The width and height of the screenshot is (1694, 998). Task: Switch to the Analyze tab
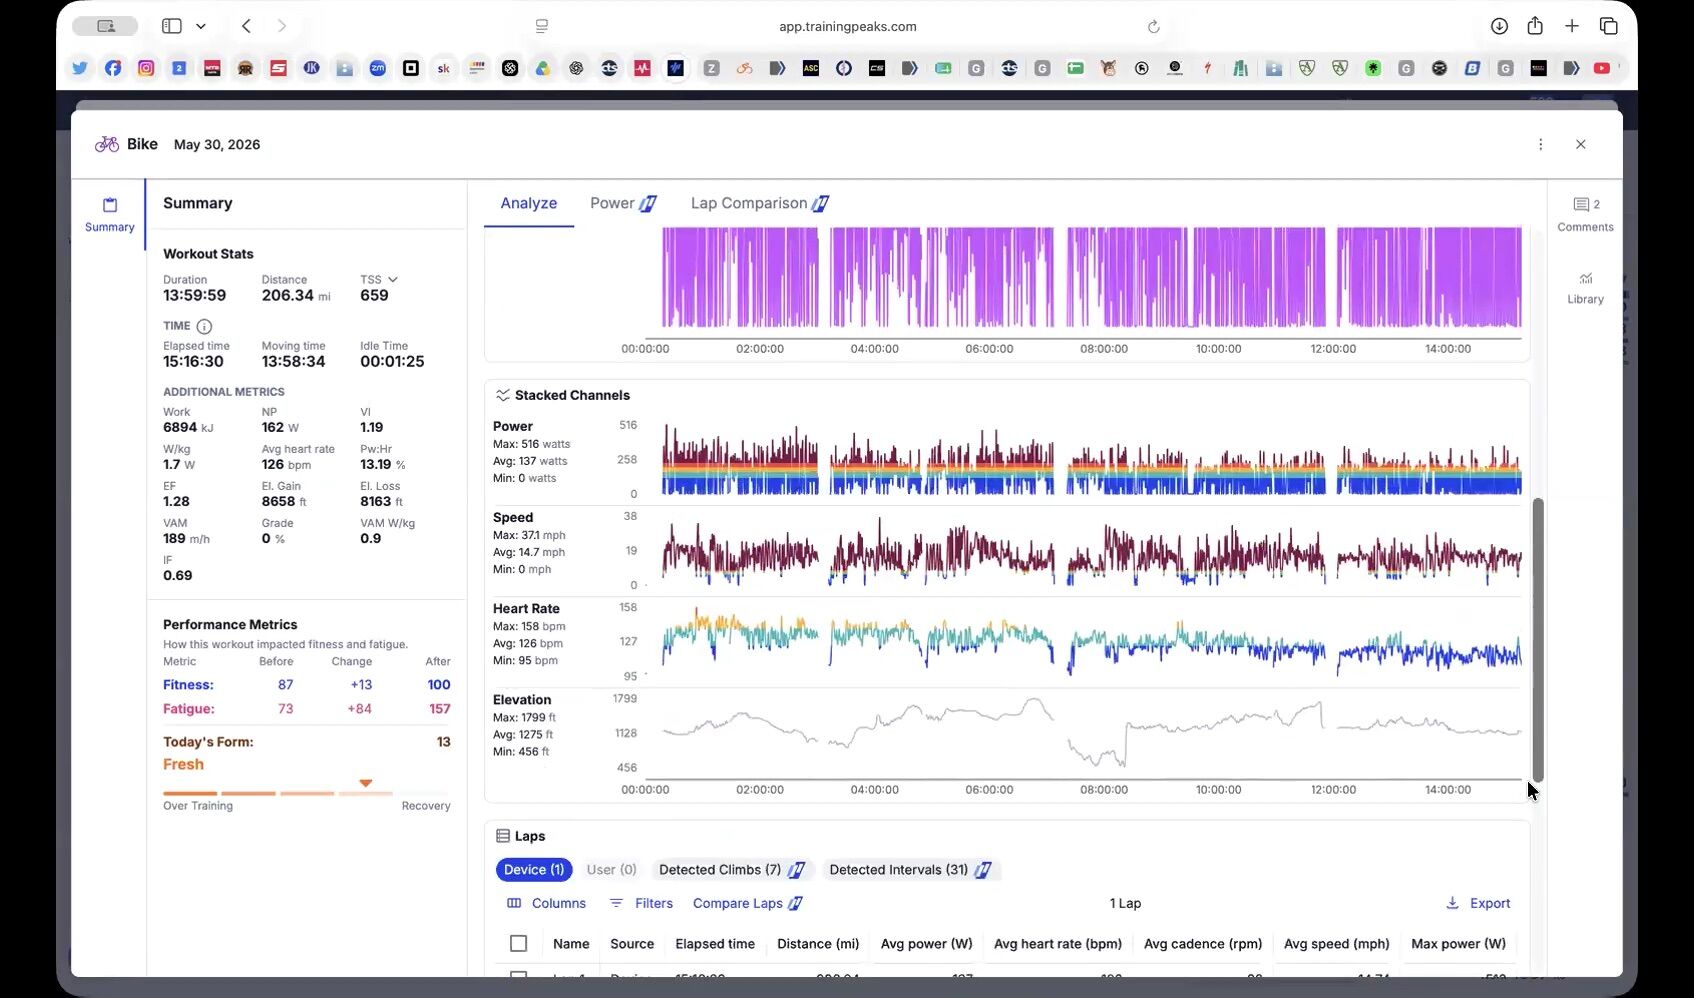pyautogui.click(x=528, y=203)
